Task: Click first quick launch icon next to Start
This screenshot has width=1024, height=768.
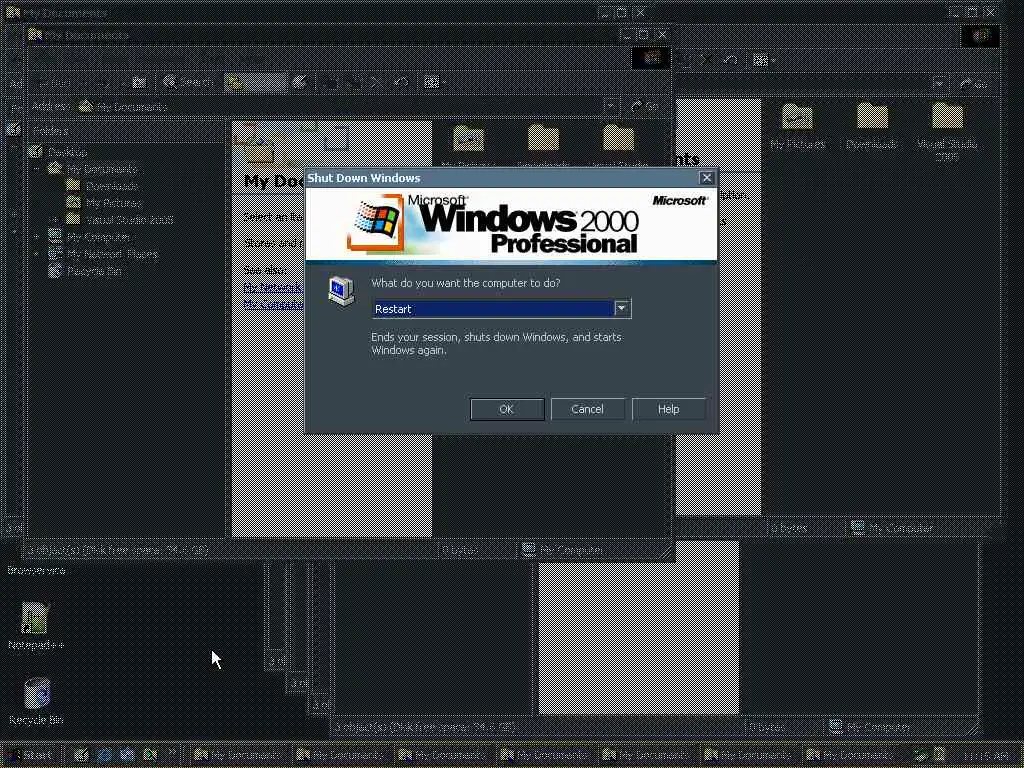Action: click(x=81, y=755)
